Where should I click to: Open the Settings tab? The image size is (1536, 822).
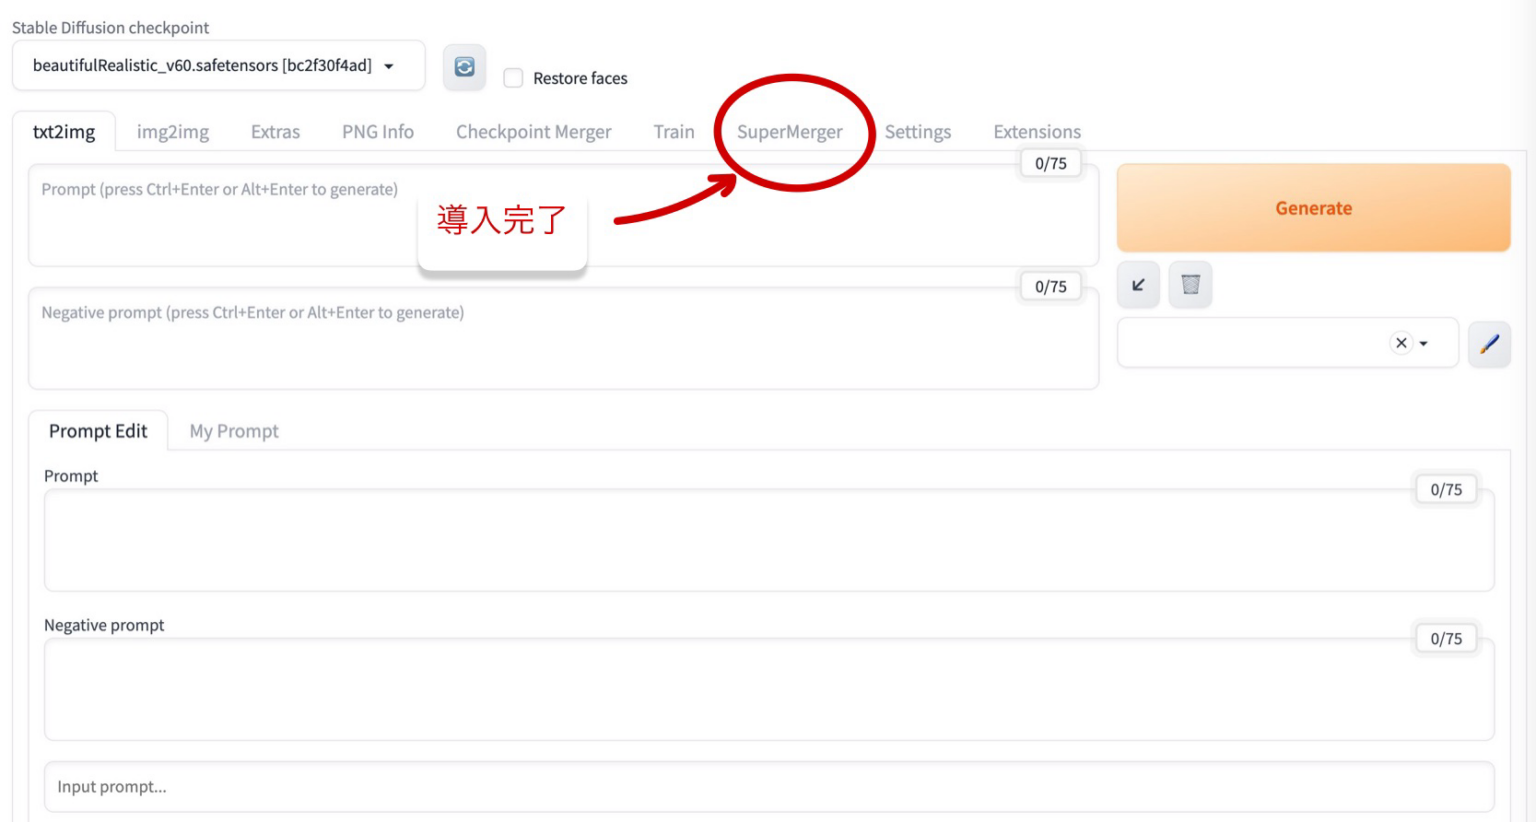pos(917,132)
